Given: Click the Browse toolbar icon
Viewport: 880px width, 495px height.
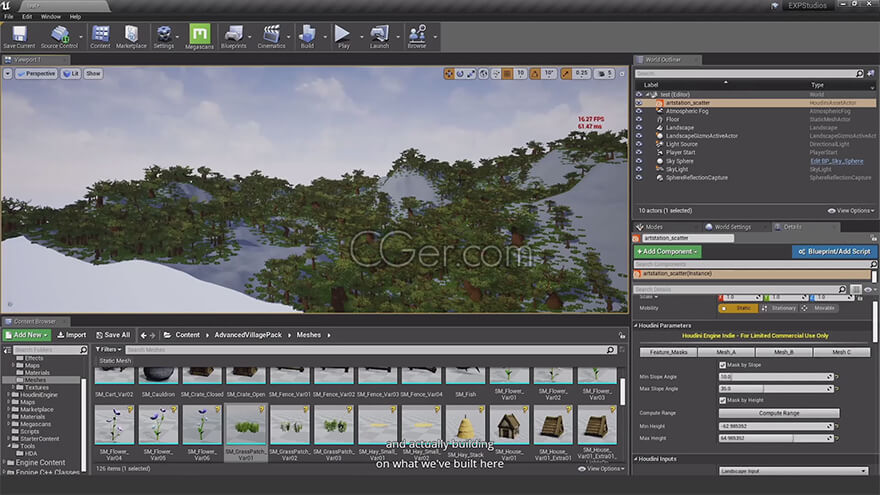Looking at the screenshot, I should point(417,37).
